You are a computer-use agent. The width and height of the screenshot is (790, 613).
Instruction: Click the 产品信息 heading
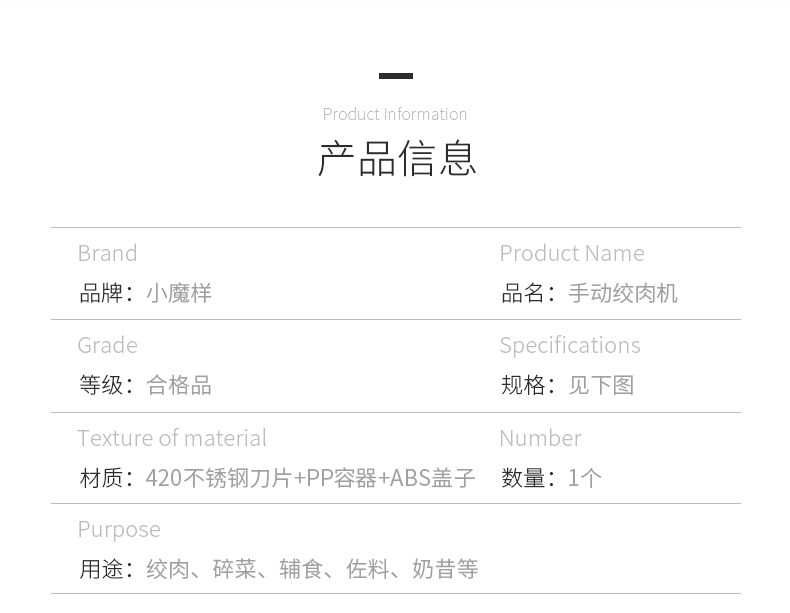pyautogui.click(x=397, y=159)
